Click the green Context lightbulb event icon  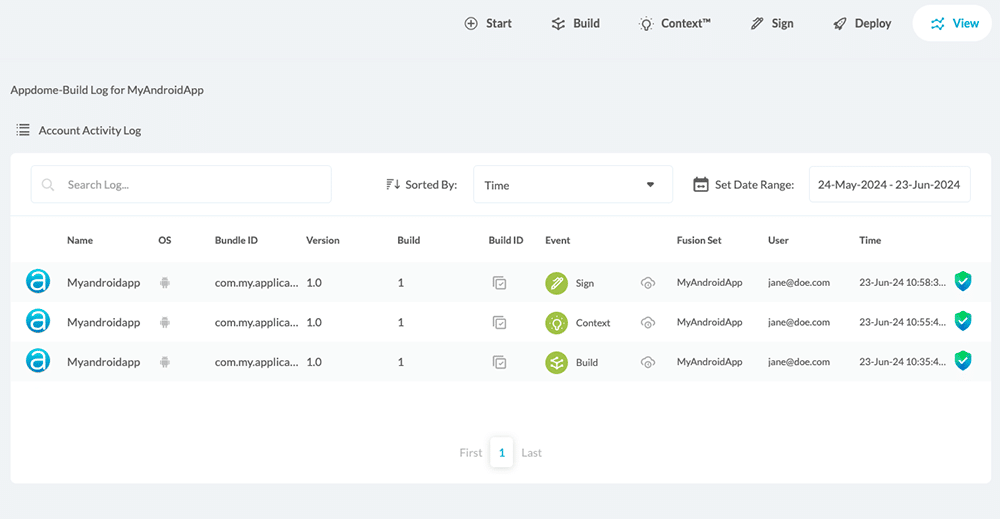point(557,323)
